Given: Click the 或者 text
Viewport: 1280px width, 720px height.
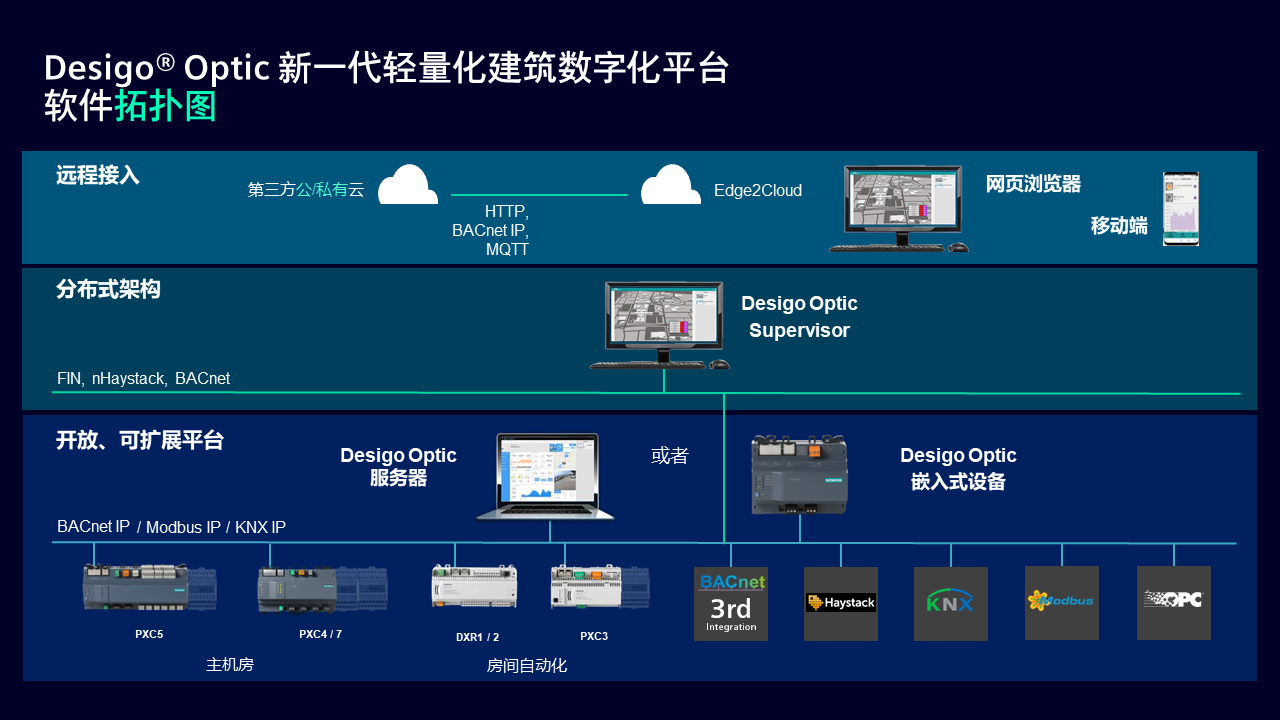Looking at the screenshot, I should tap(670, 456).
